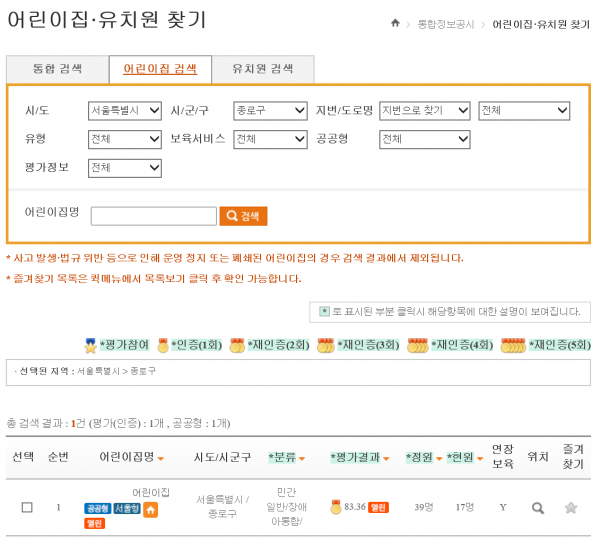Open the 시/도 dropdown showing 서울특별시
The height and width of the screenshot is (539, 600).
click(124, 111)
